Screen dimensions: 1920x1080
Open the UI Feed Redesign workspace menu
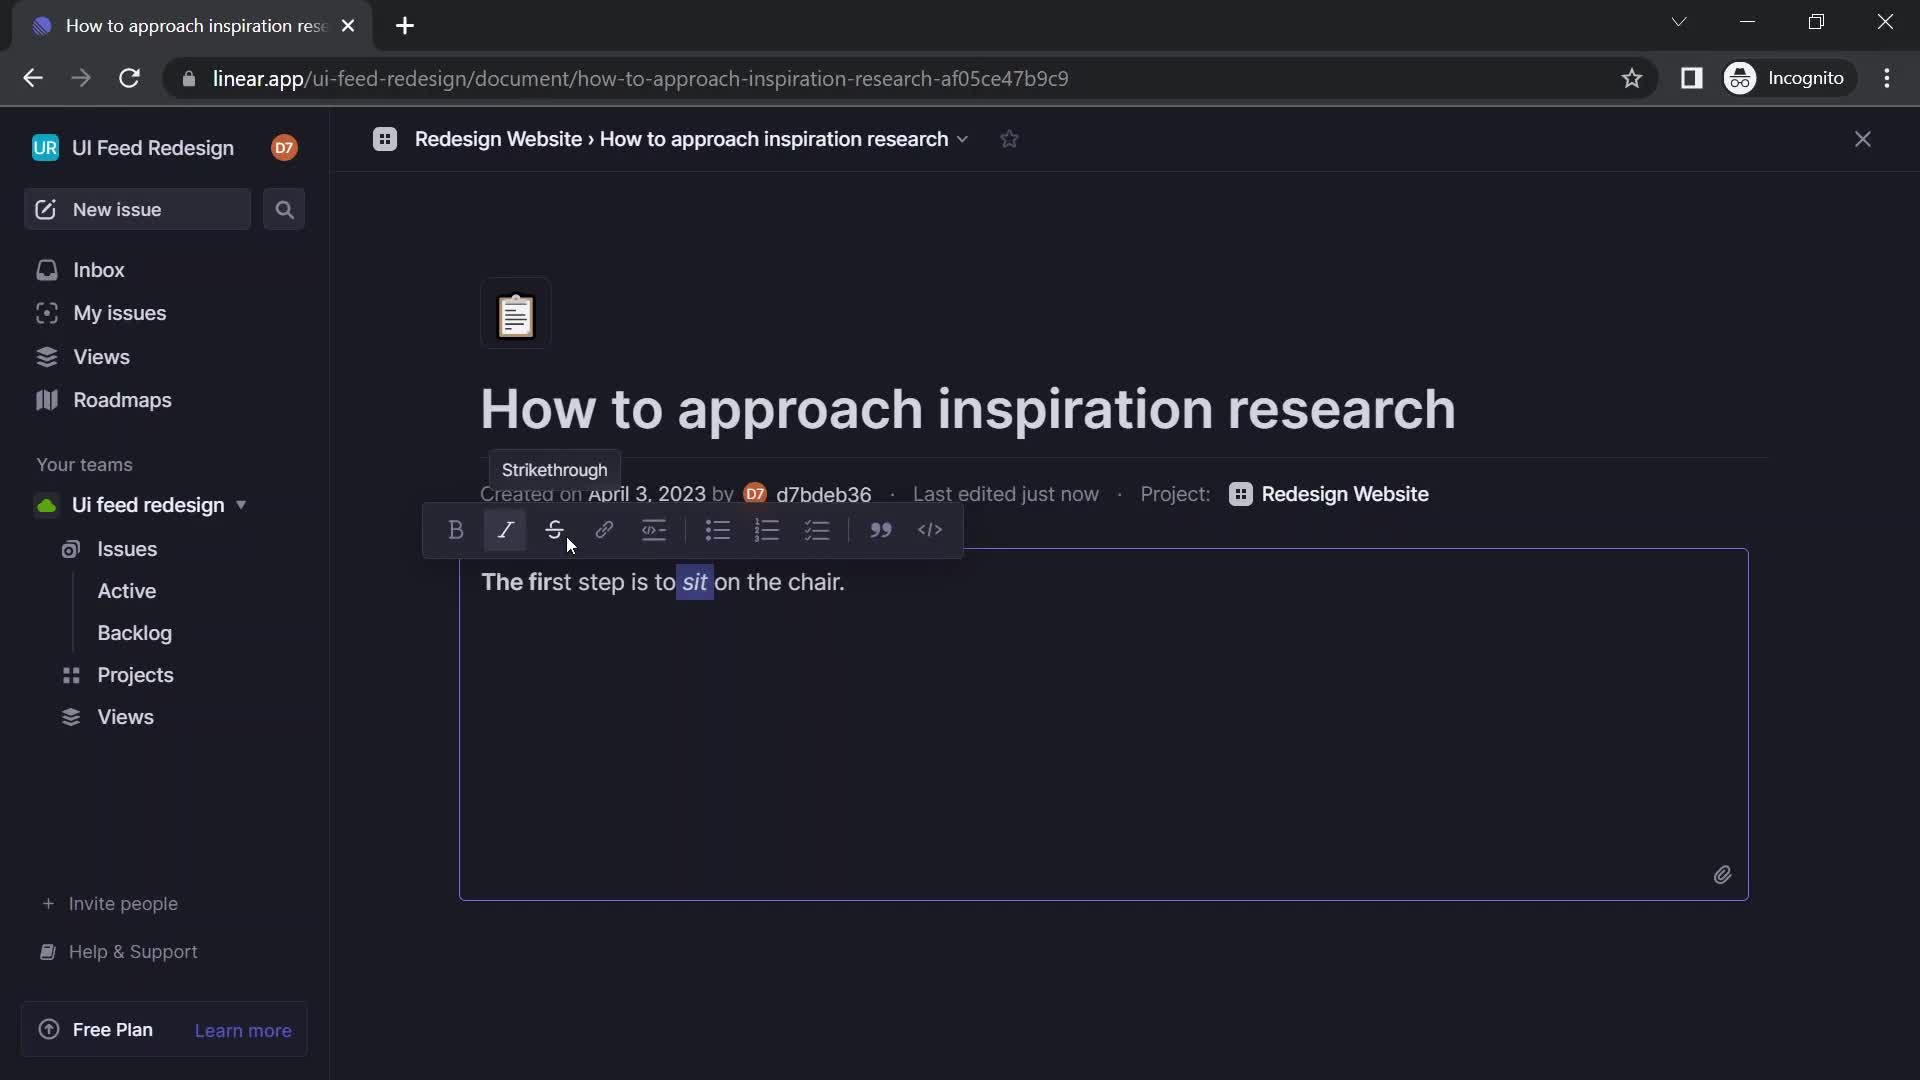click(x=133, y=148)
